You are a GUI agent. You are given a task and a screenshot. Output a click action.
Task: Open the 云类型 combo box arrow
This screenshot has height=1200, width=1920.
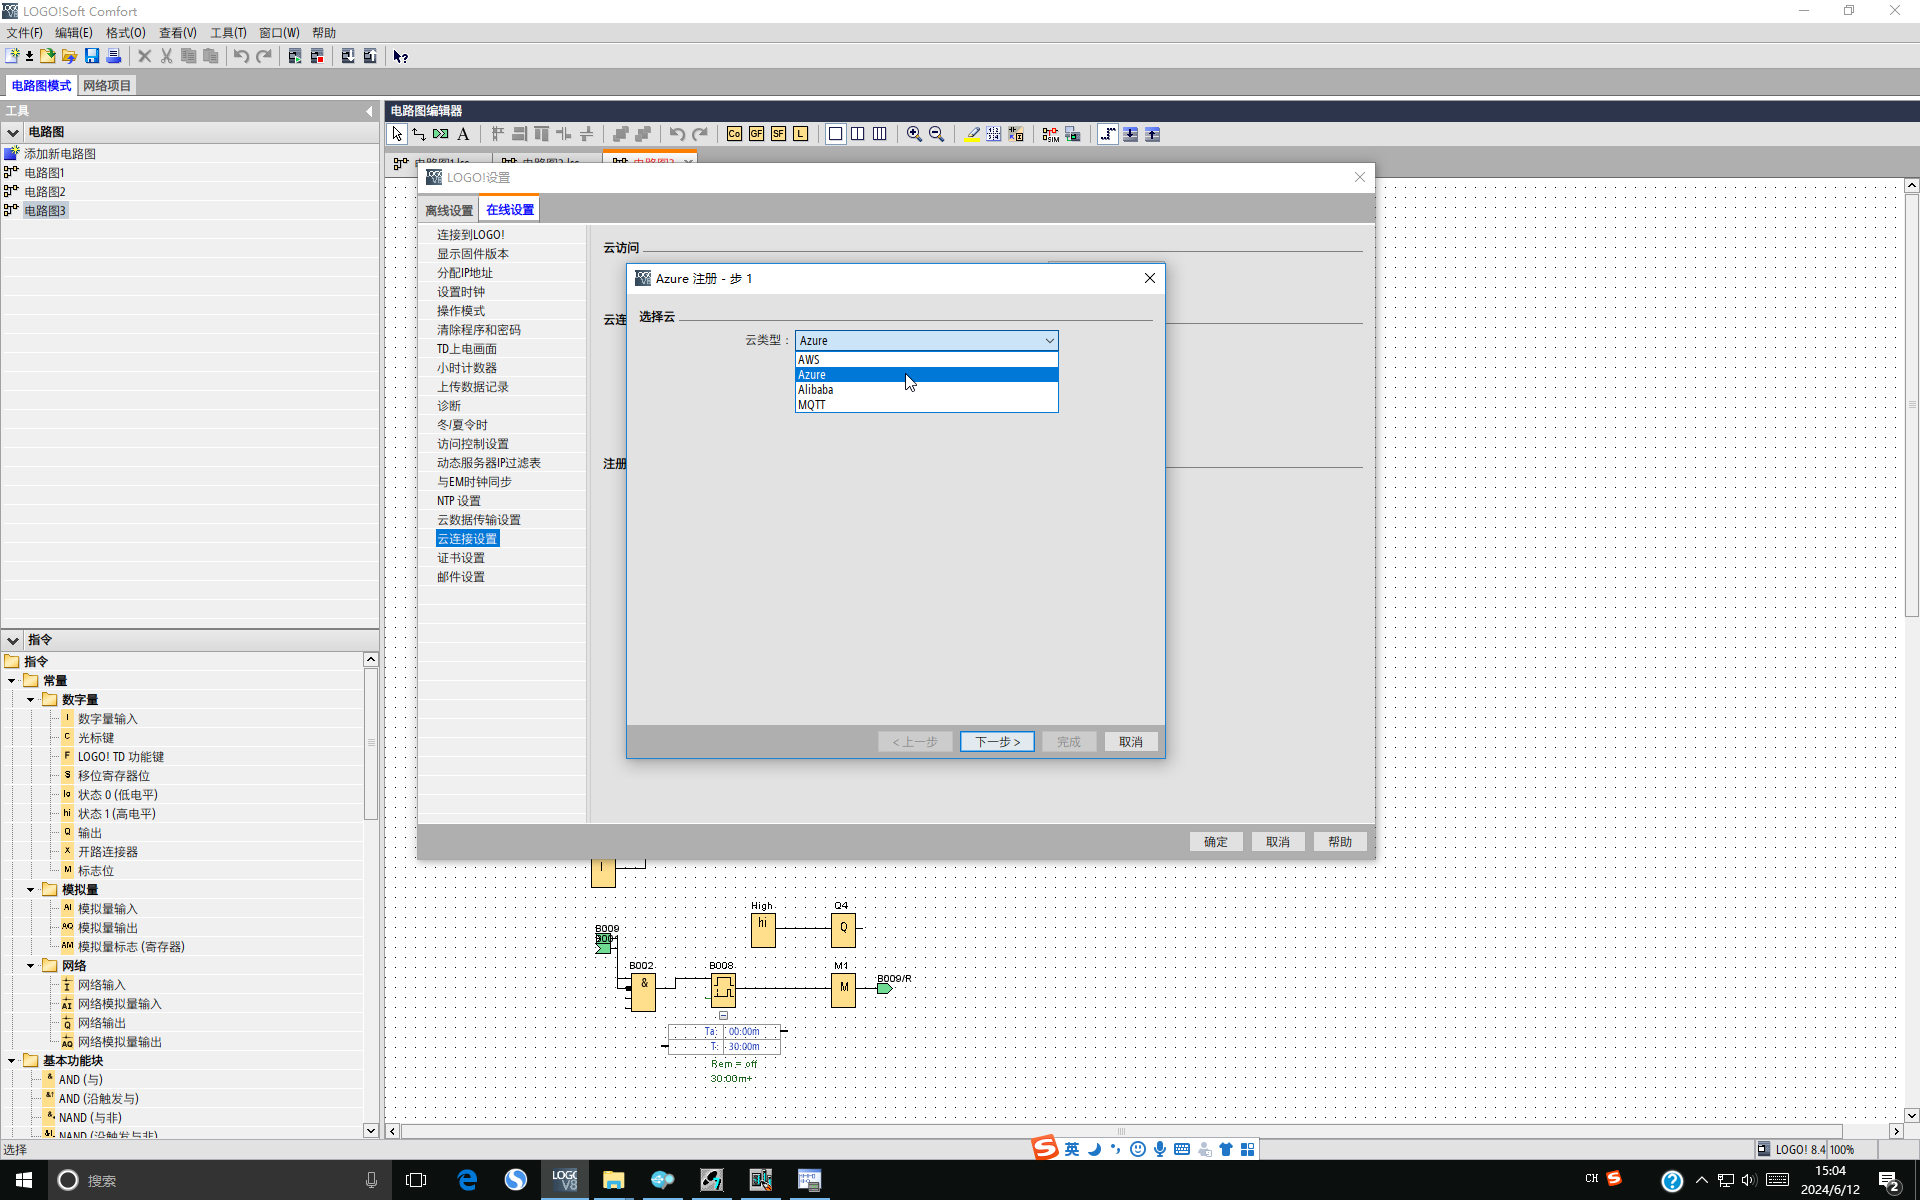tap(1049, 341)
